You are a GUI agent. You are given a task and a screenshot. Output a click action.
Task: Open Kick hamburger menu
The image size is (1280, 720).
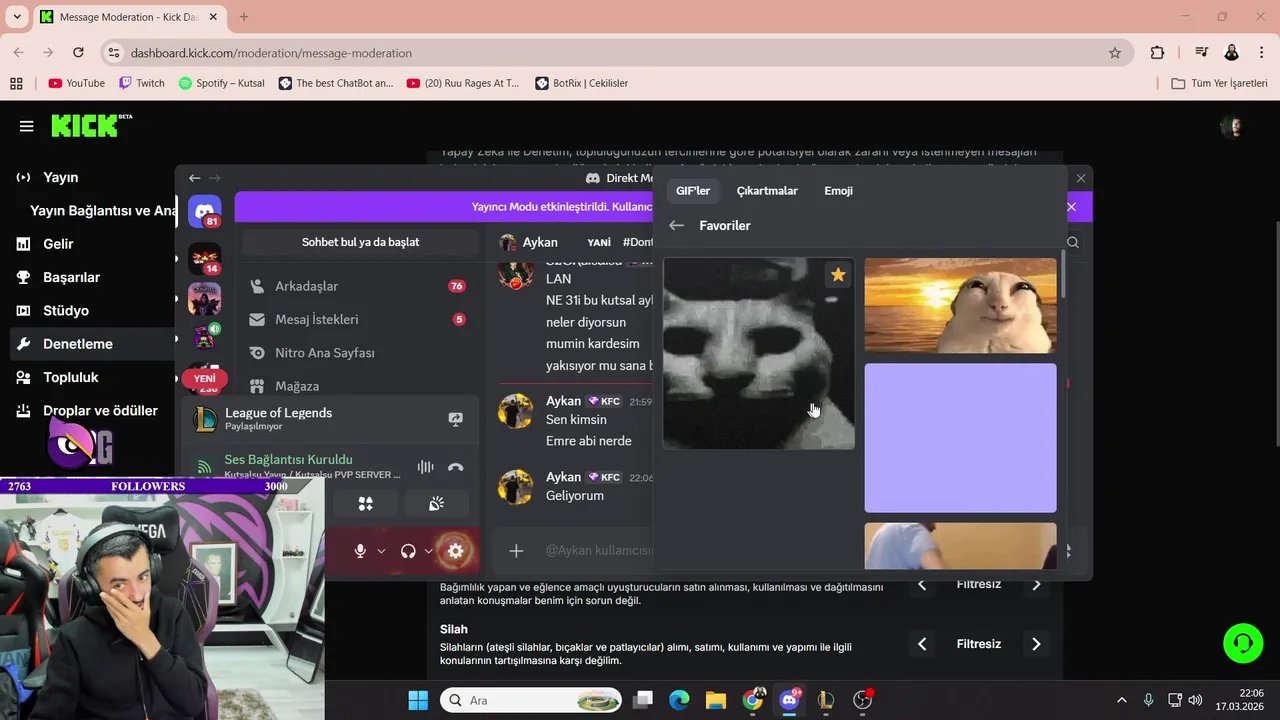click(27, 126)
